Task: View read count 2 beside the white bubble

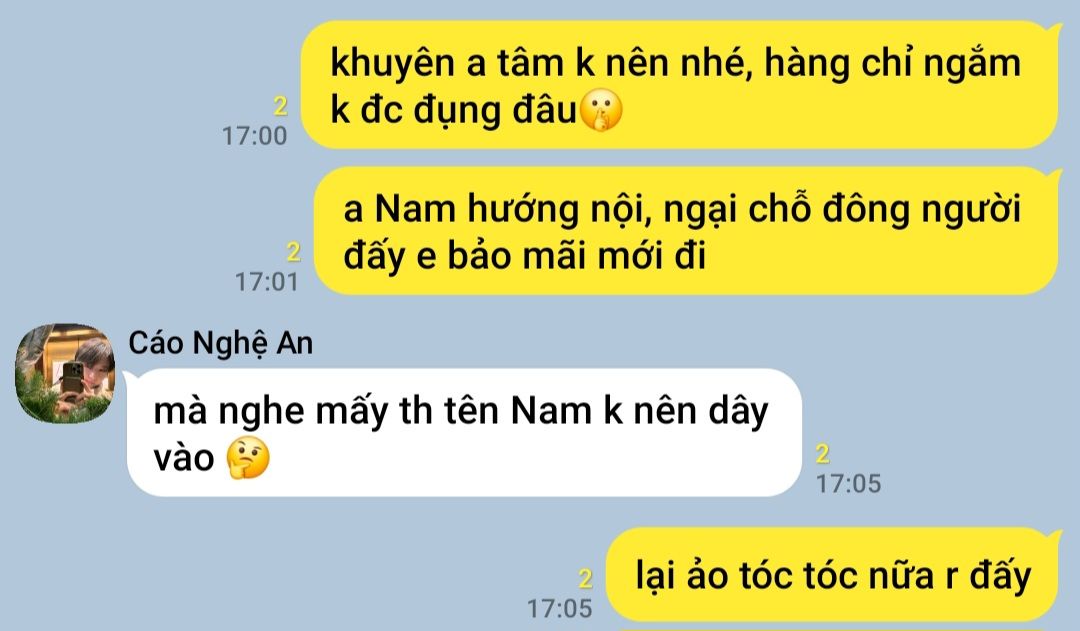Action: [x=823, y=454]
